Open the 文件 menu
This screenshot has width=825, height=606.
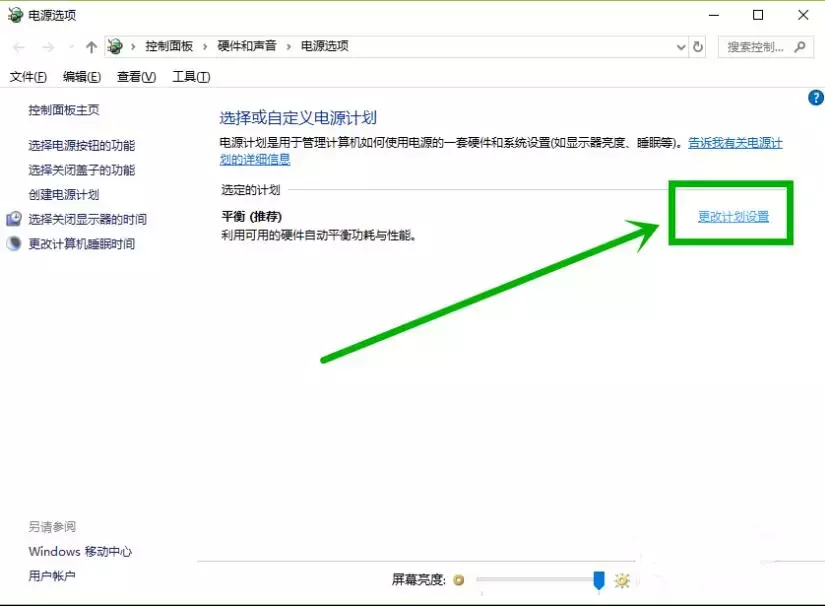click(x=26, y=76)
